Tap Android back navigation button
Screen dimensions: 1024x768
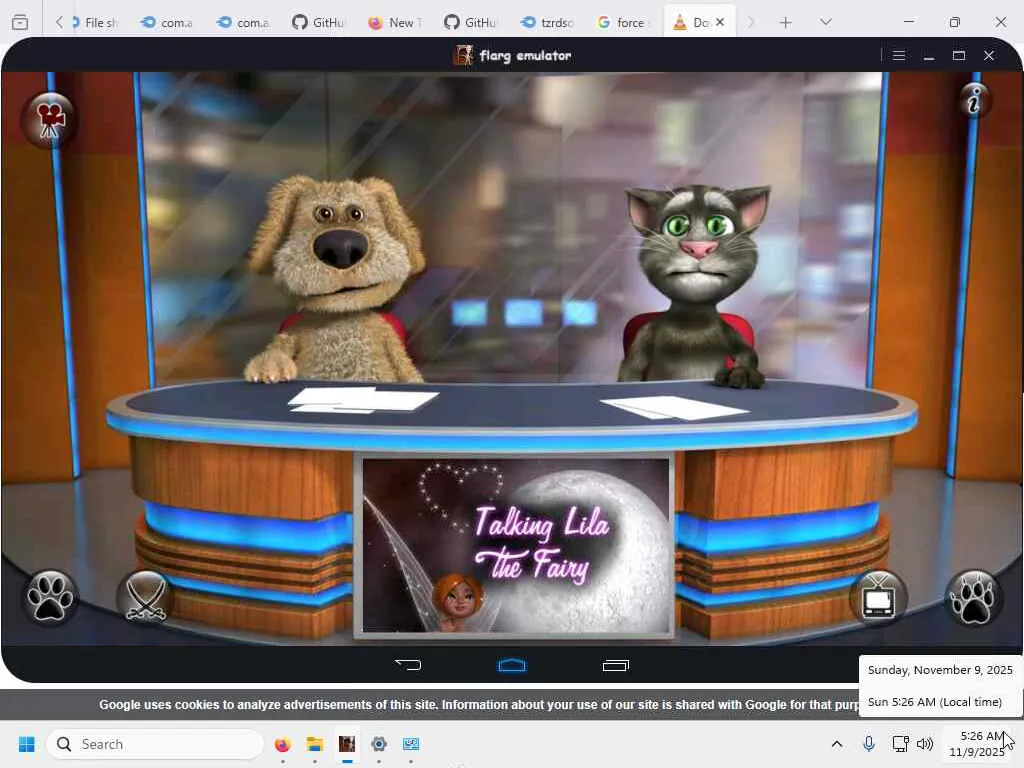pyautogui.click(x=408, y=665)
